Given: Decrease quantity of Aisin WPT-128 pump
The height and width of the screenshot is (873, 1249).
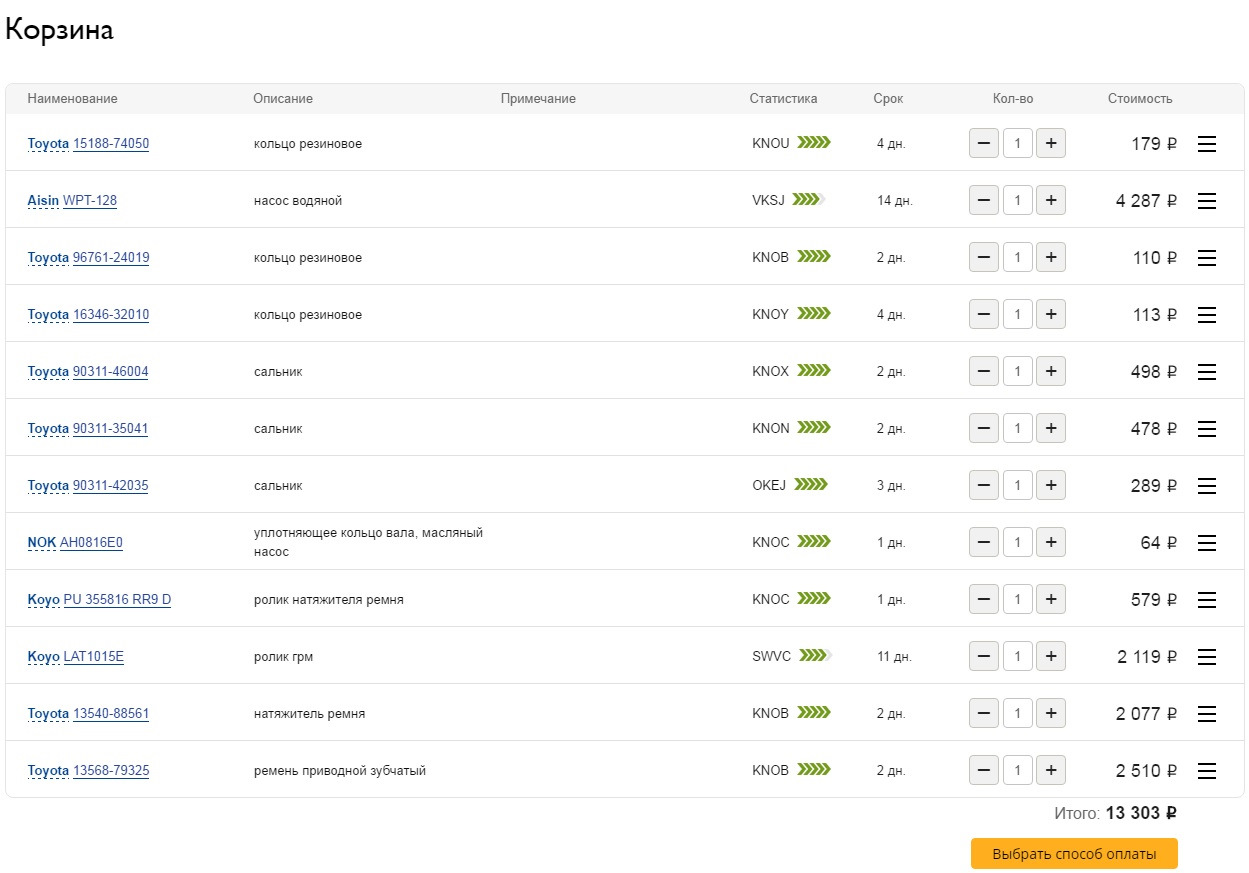Looking at the screenshot, I should (984, 201).
